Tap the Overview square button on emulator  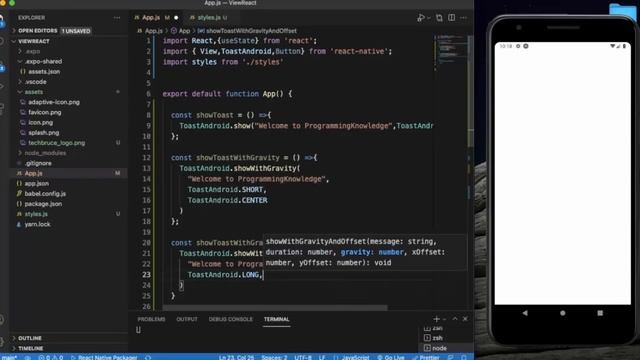pyautogui.click(x=600, y=313)
